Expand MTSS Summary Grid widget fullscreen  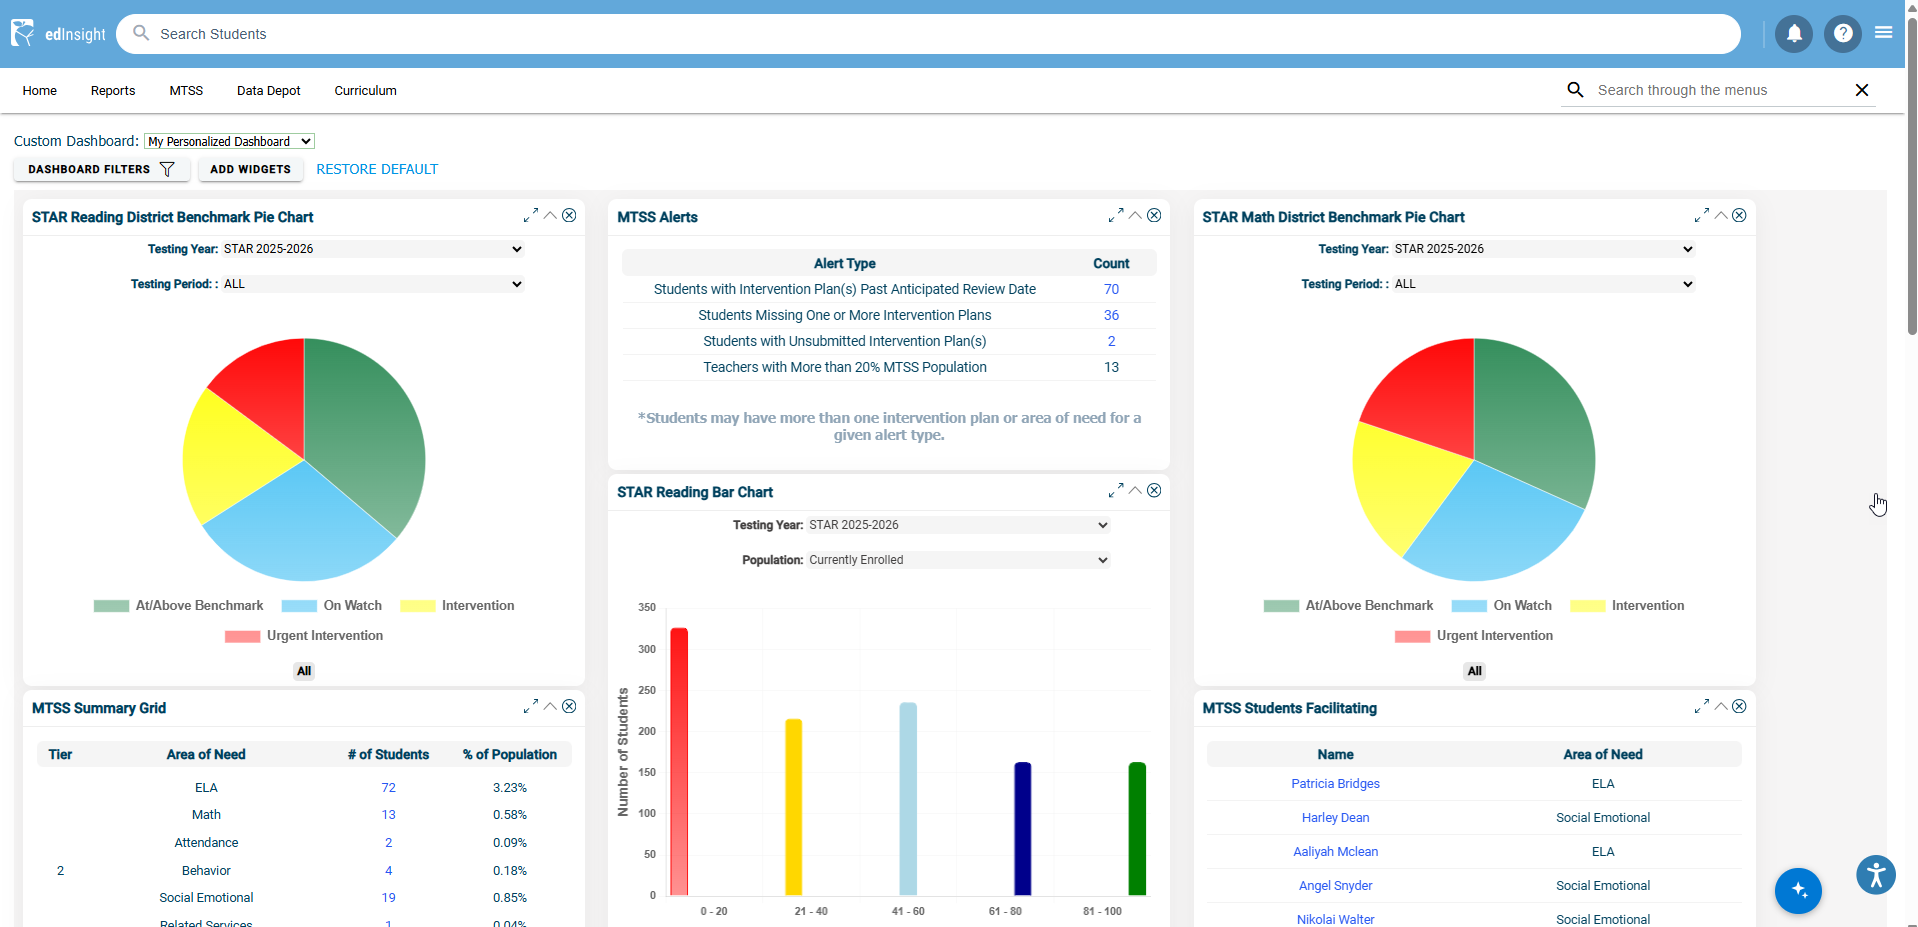531,706
